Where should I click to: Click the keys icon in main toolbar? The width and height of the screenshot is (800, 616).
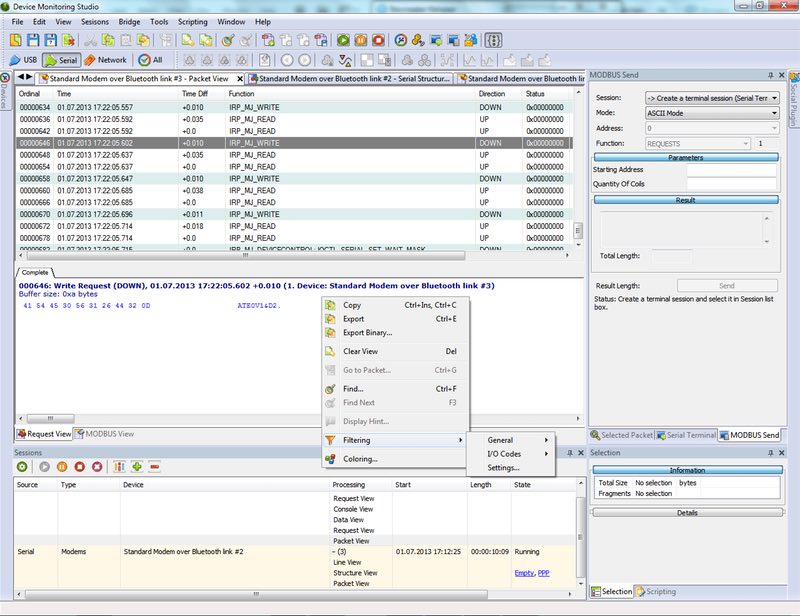[x=418, y=40]
